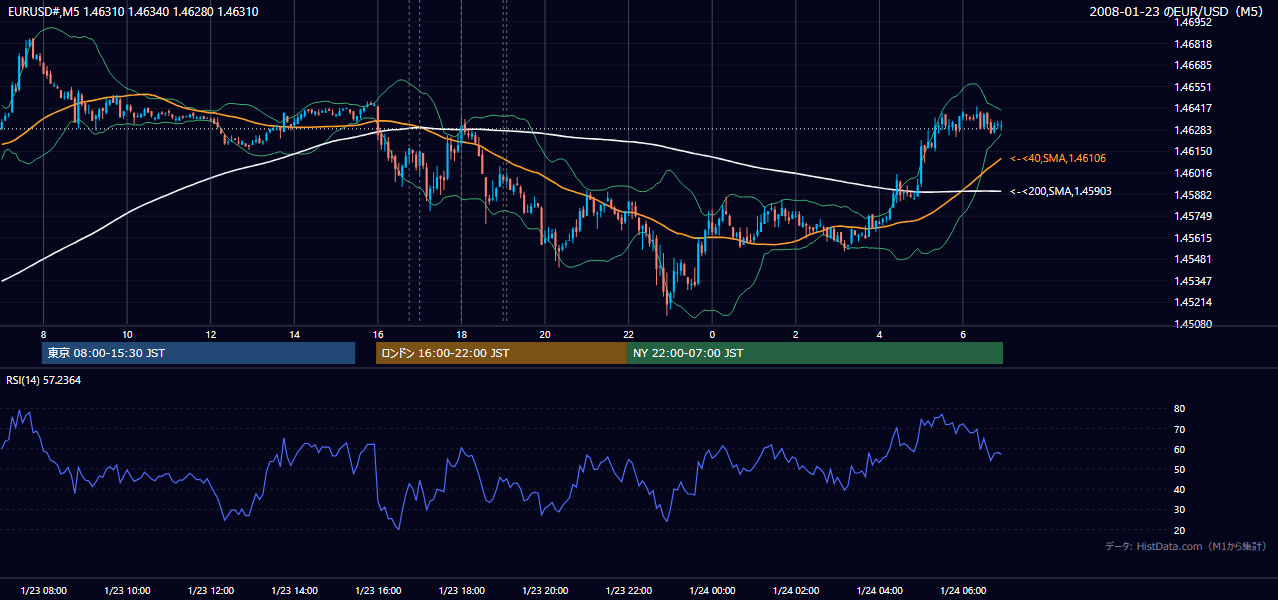
Task: Click the RSI(14) 57.2364 label
Action: click(43, 380)
